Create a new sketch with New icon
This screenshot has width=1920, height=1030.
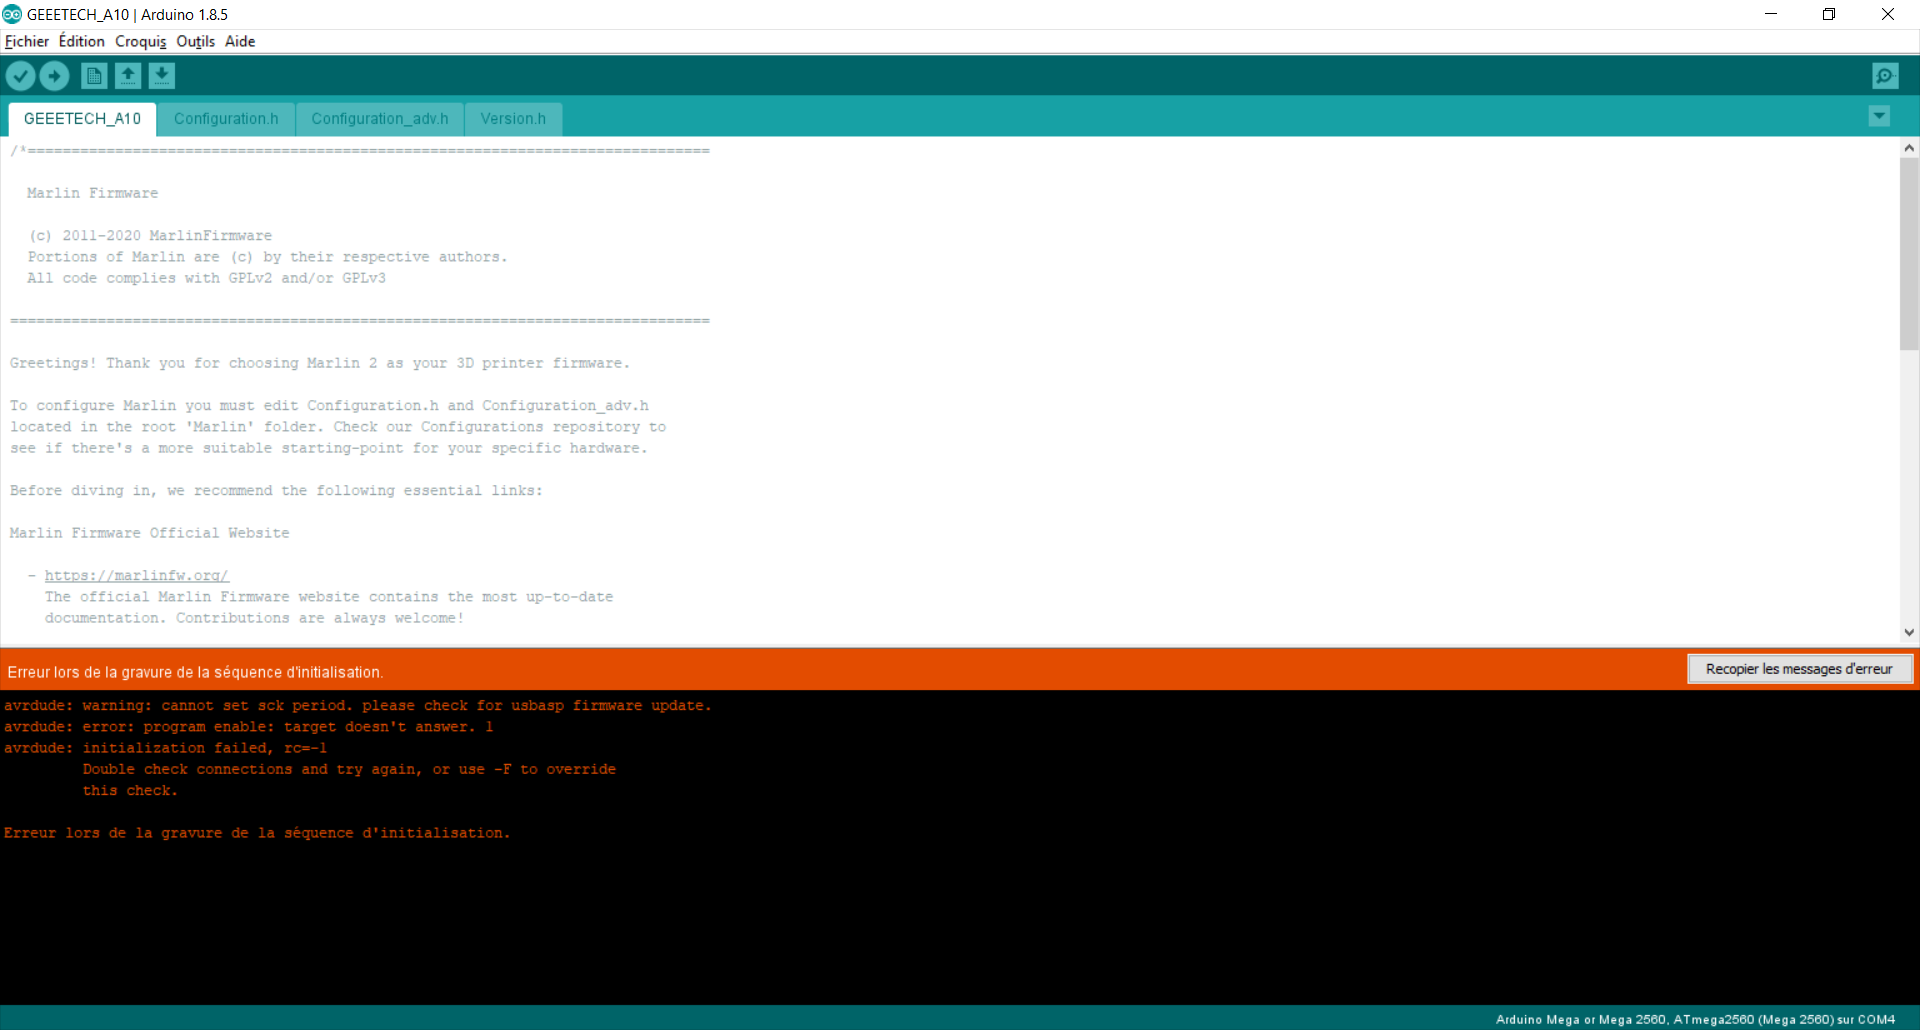pyautogui.click(x=94, y=76)
